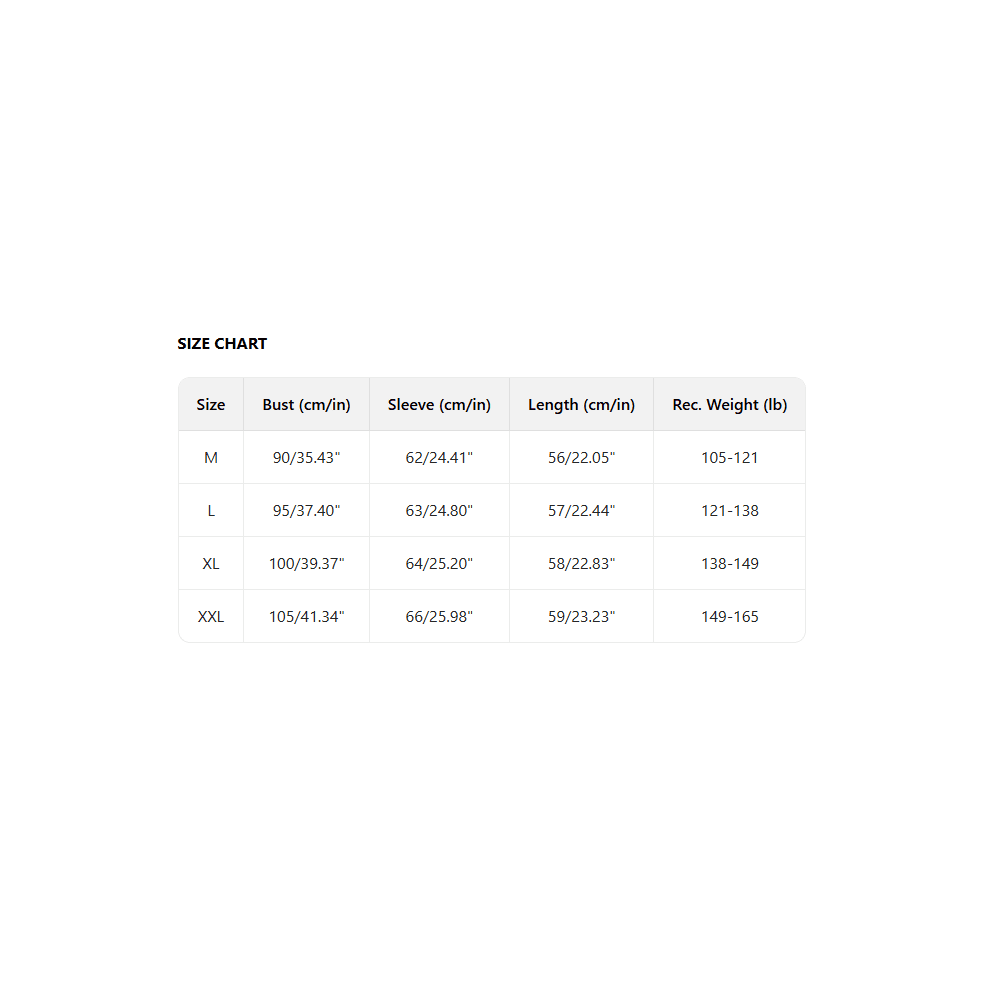Select the Bust (cm/in) column header

click(306, 405)
